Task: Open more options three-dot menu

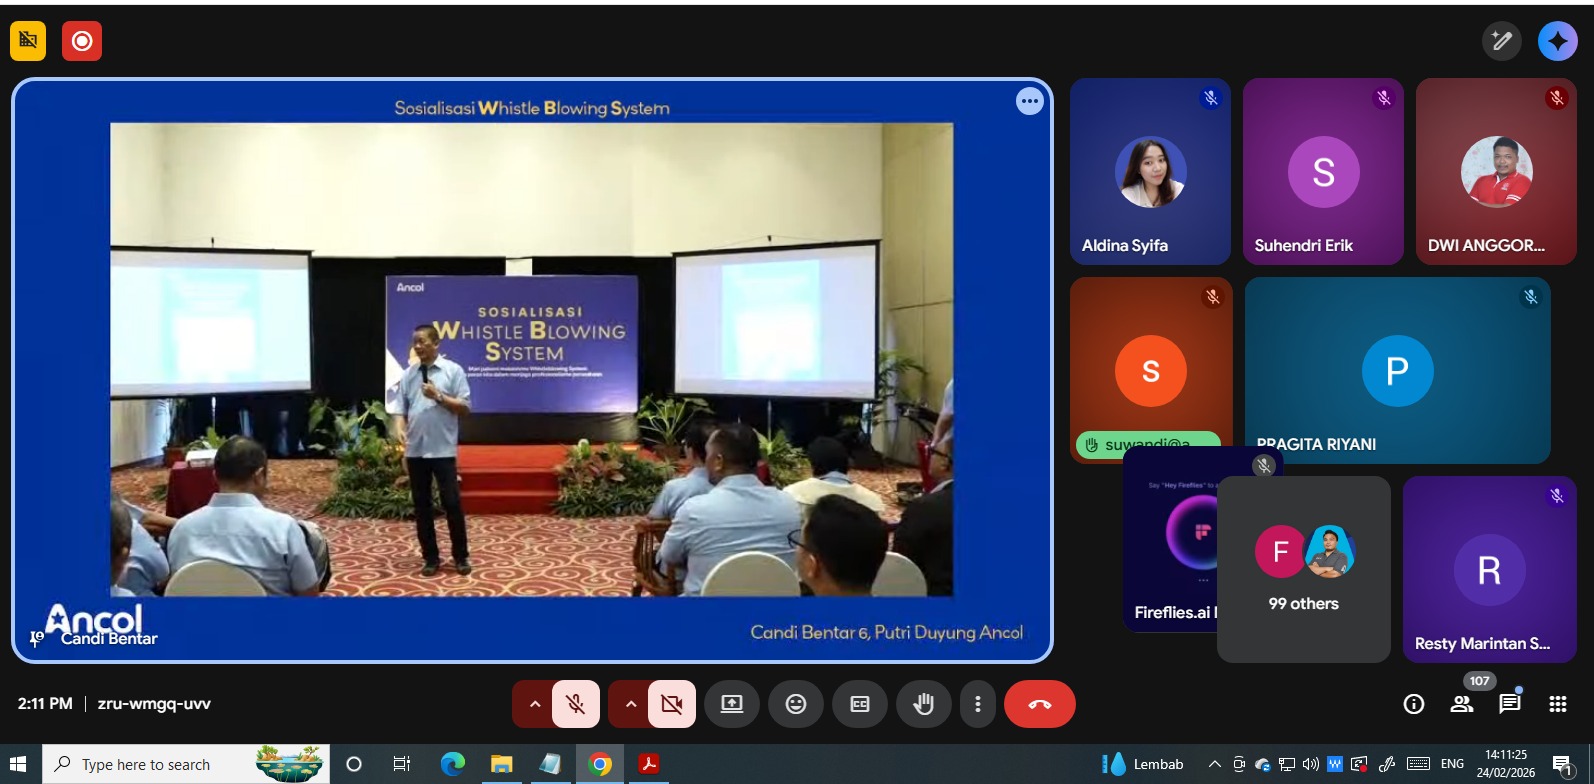Action: point(978,704)
